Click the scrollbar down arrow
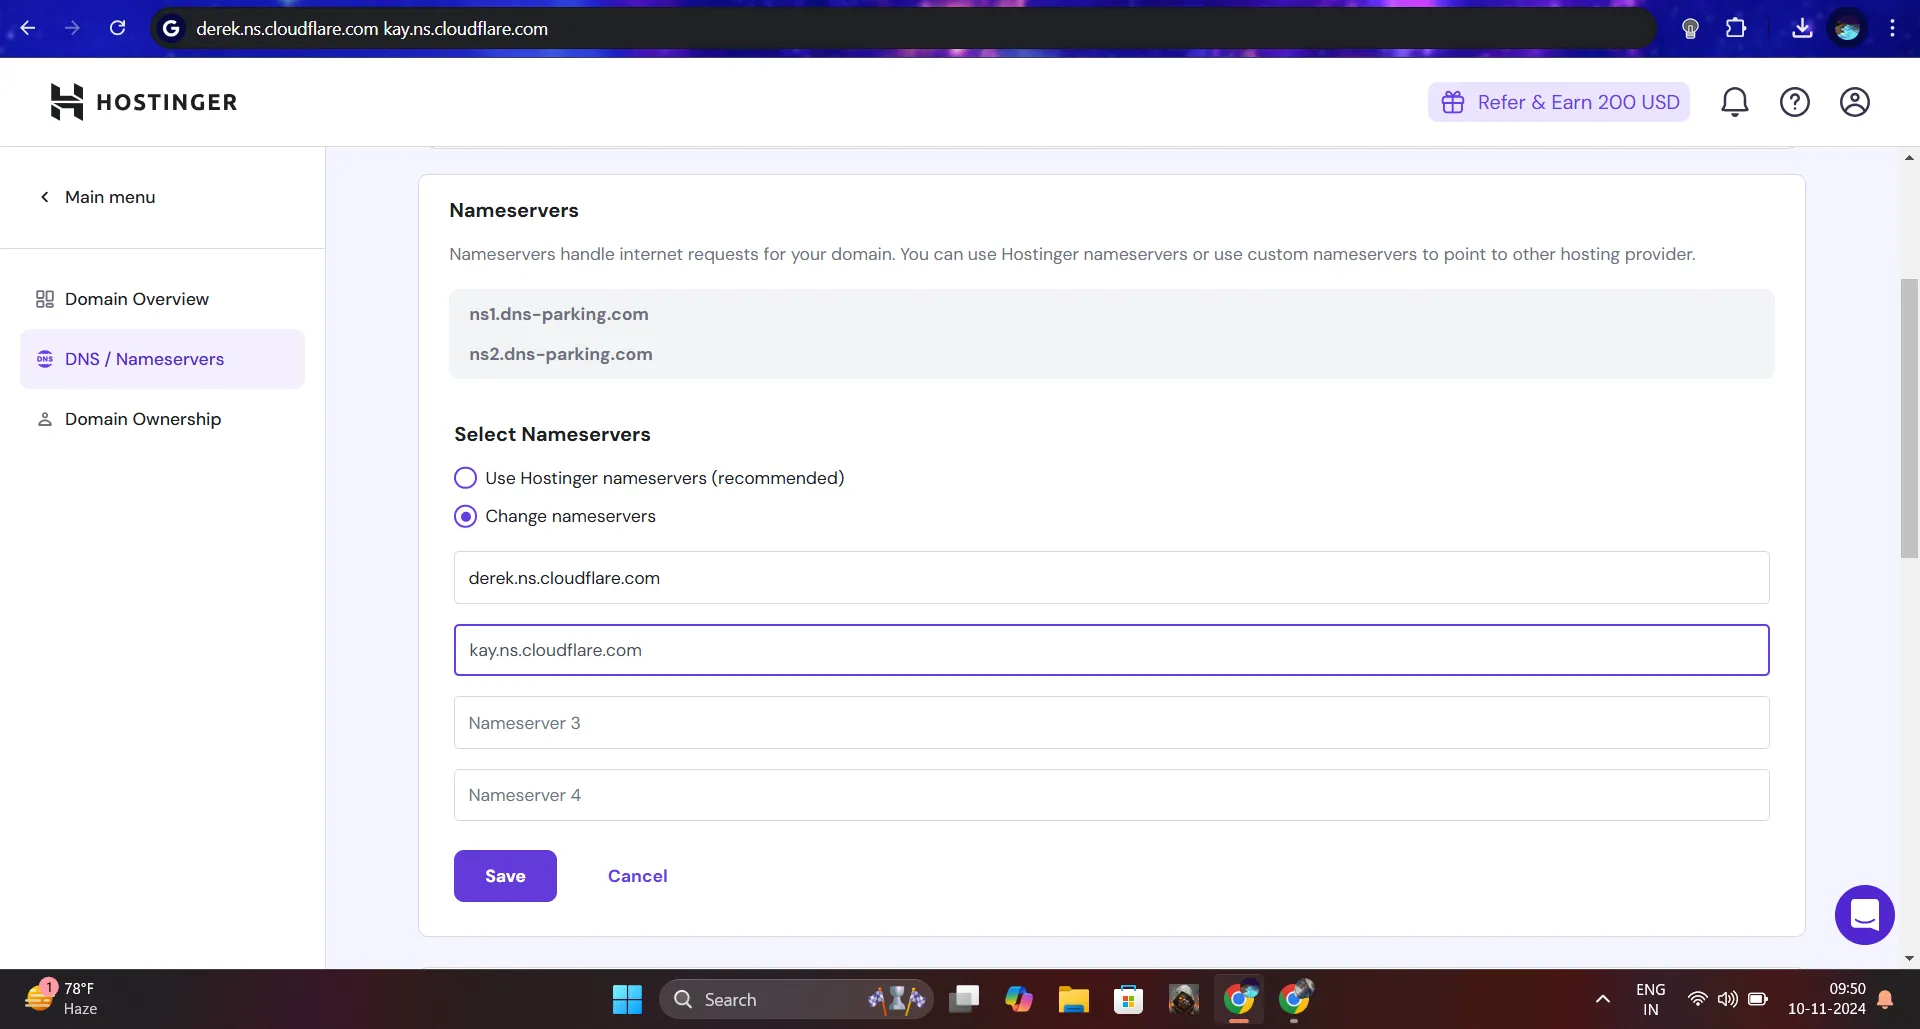Screen dimensions: 1920x1029 [1909, 958]
